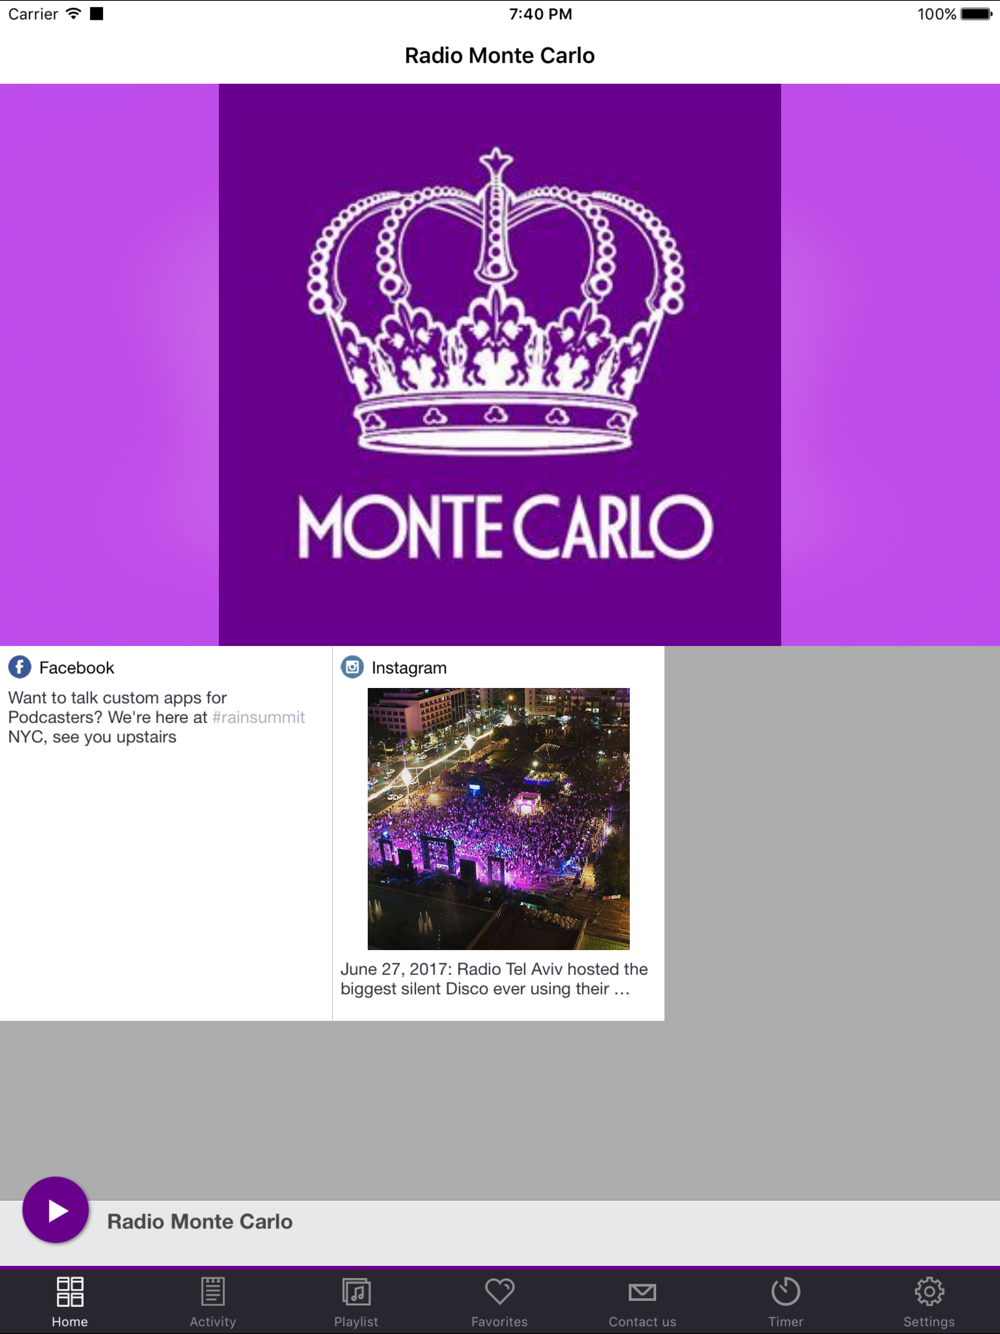The width and height of the screenshot is (1000, 1334).
Task: Click the Wi-Fi status icon
Action: pyautogui.click(x=74, y=14)
